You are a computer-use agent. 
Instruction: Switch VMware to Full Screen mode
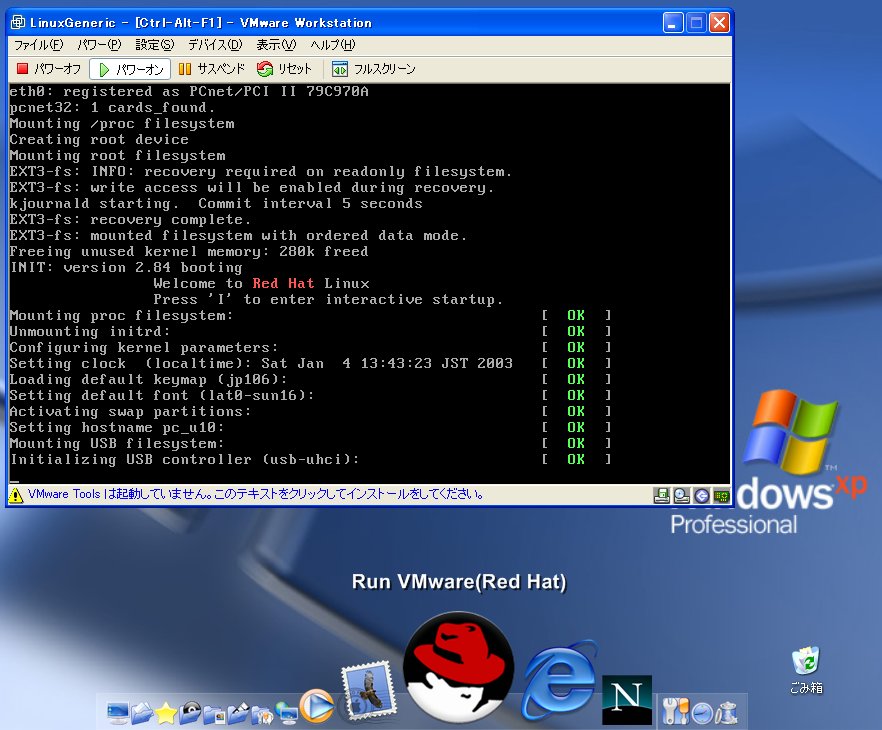coord(374,69)
